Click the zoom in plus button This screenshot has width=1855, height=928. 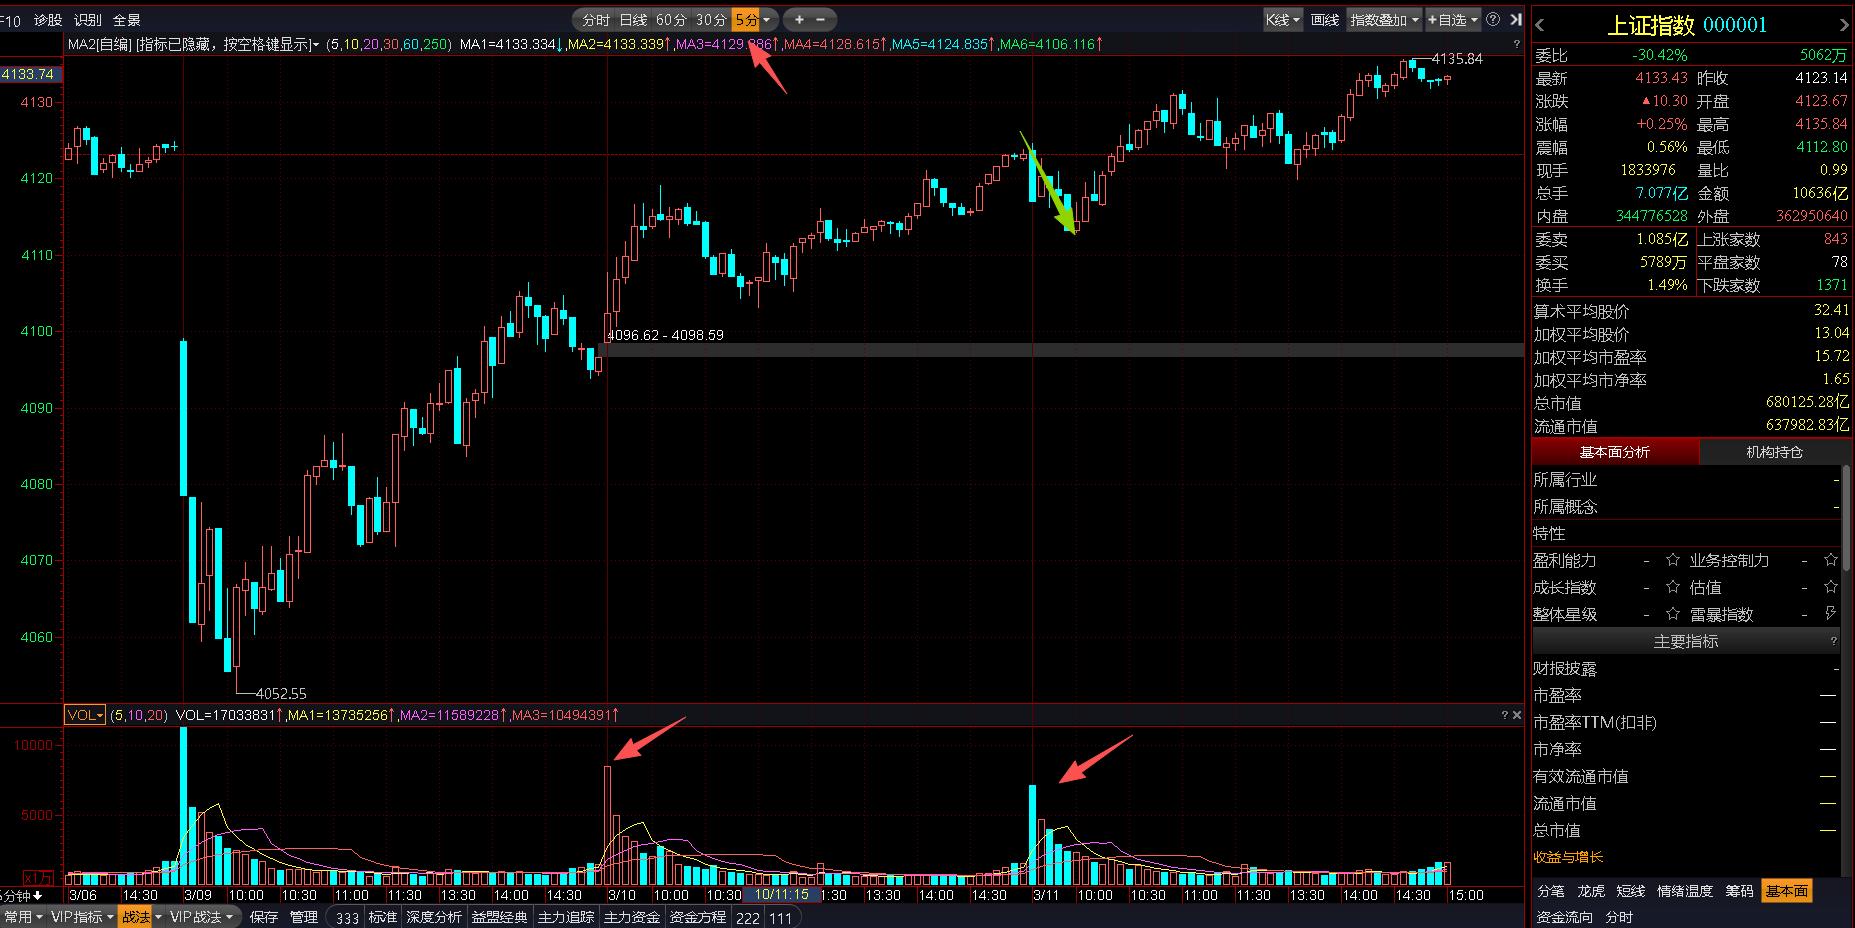799,20
